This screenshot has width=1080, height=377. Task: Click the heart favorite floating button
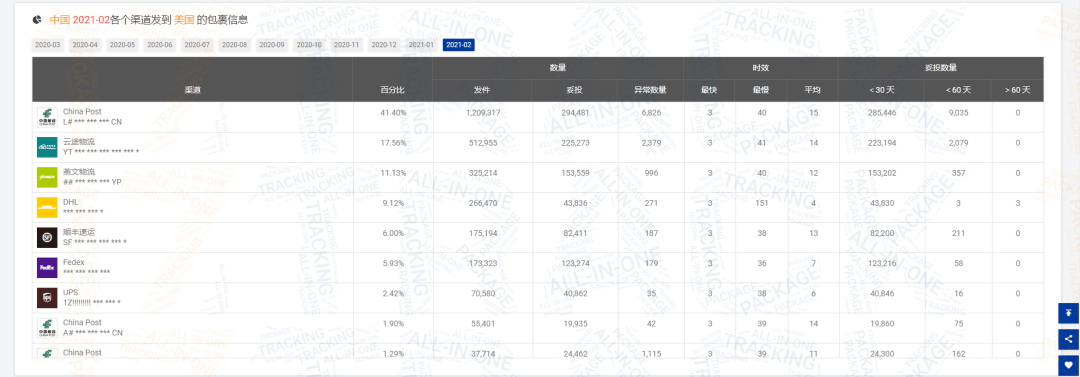1068,365
